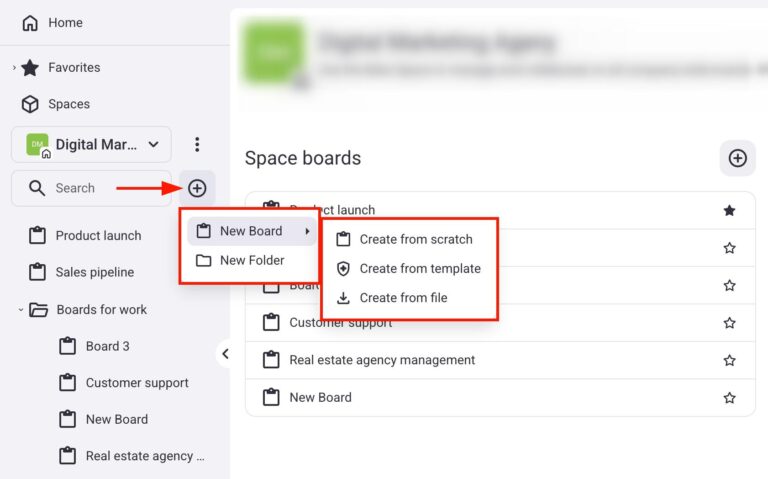
Task: Click the plus button beside Space boards
Action: (738, 158)
